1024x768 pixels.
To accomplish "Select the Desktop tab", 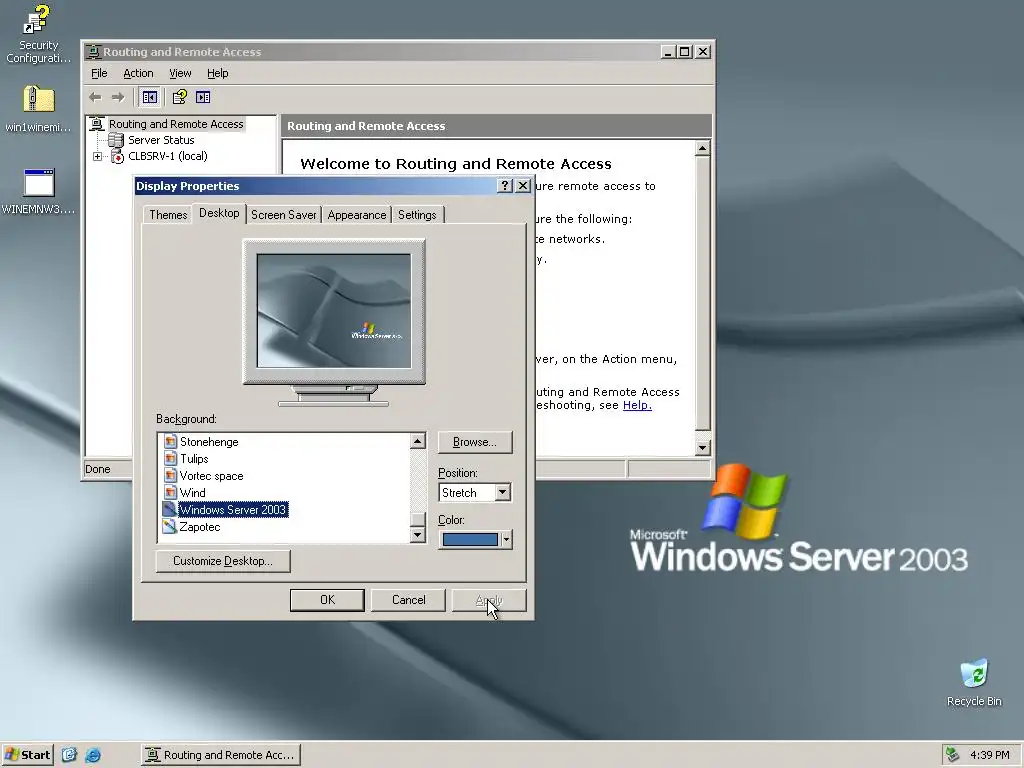I will pos(219,213).
